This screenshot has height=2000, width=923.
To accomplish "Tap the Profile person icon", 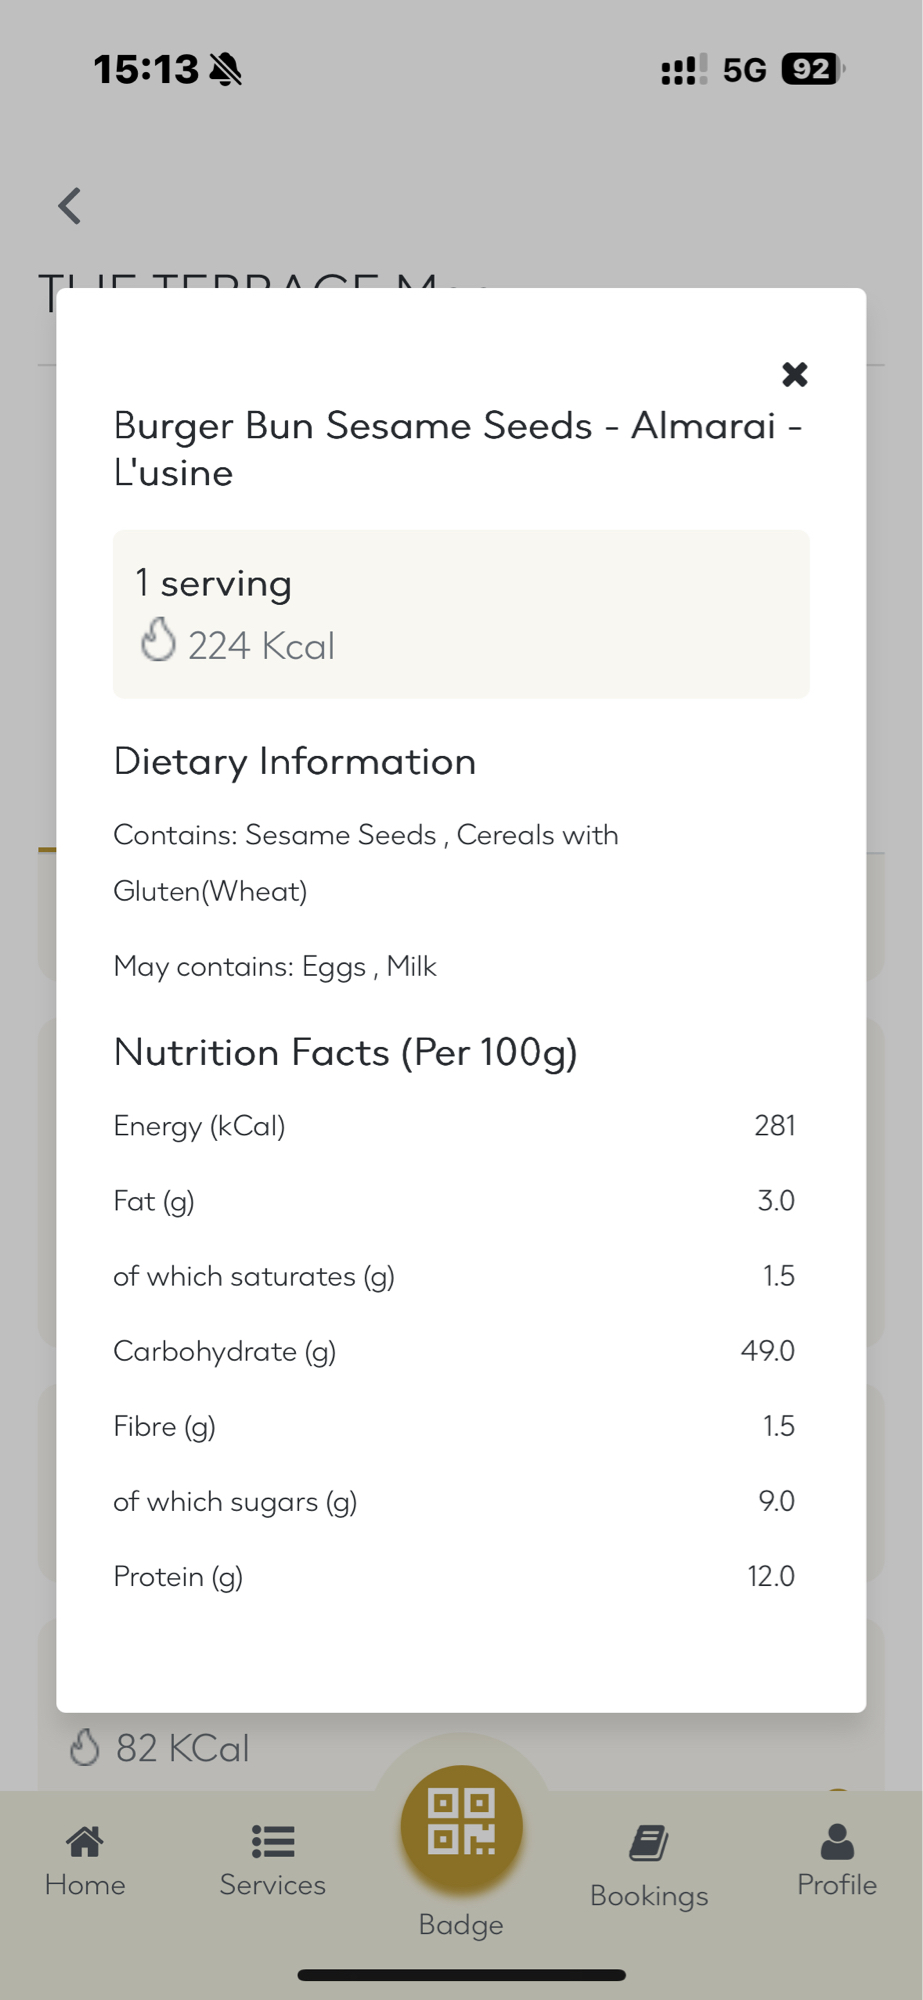I will pos(837,1841).
